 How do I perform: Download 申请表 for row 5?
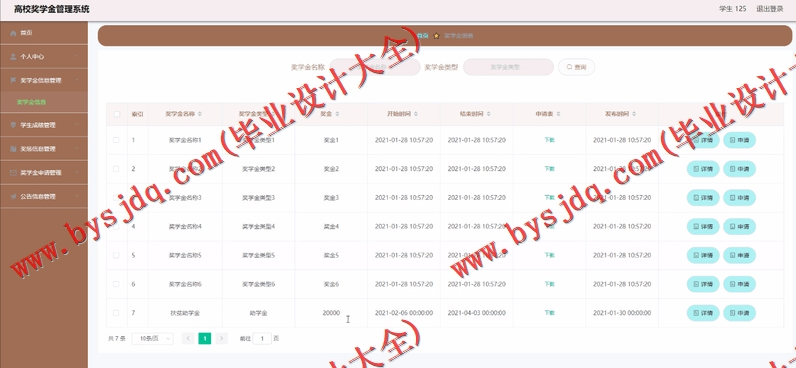tap(549, 255)
